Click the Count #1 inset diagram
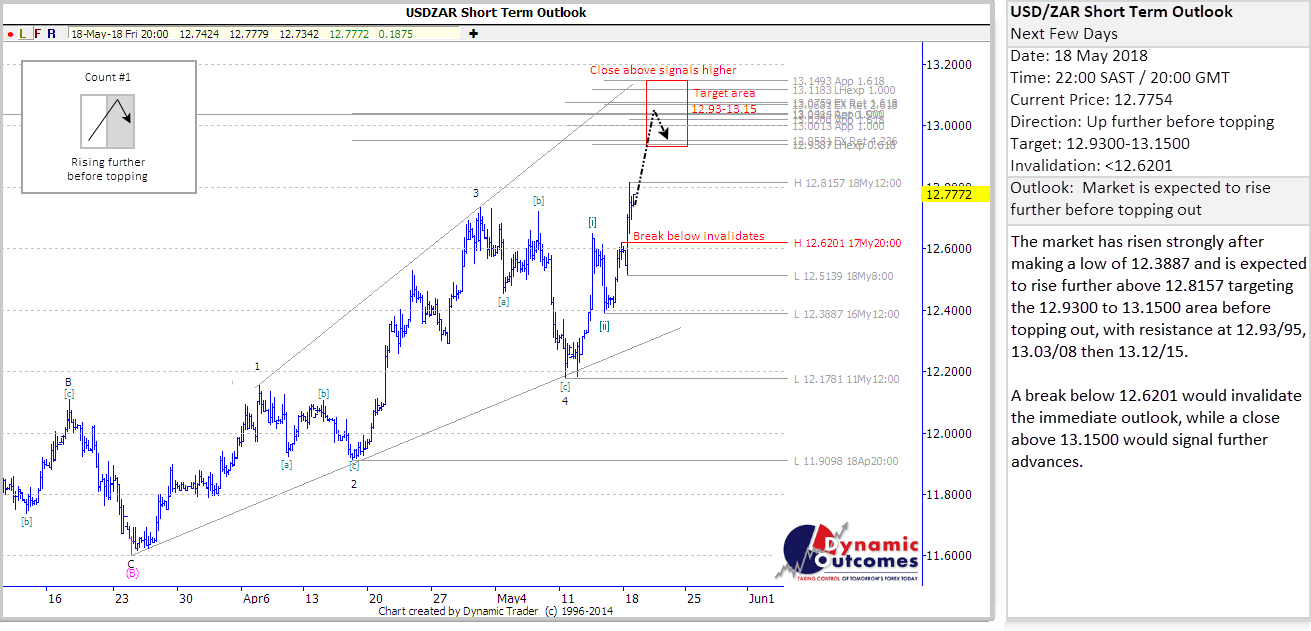The image size is (1311, 631). (108, 123)
